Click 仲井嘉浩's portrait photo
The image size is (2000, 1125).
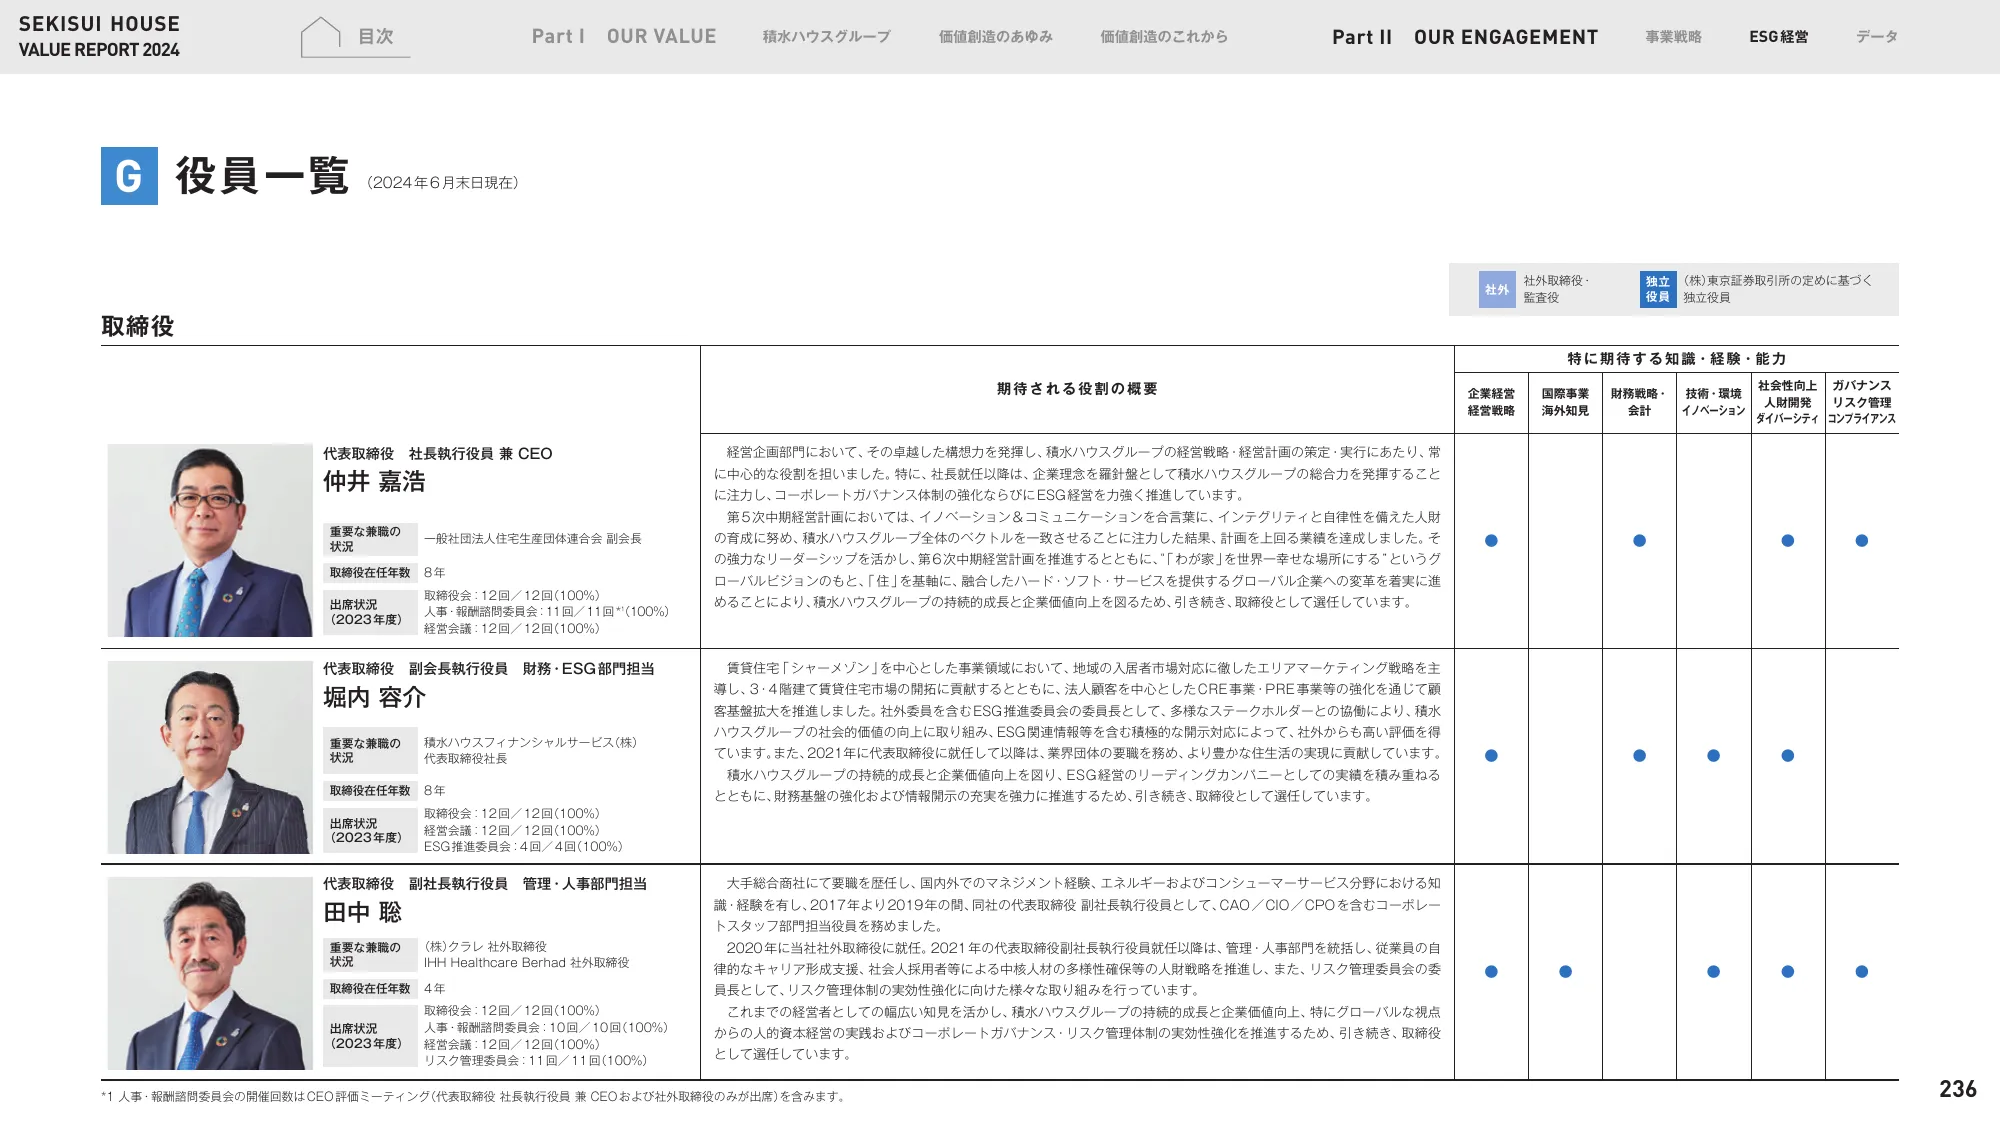[x=211, y=540]
